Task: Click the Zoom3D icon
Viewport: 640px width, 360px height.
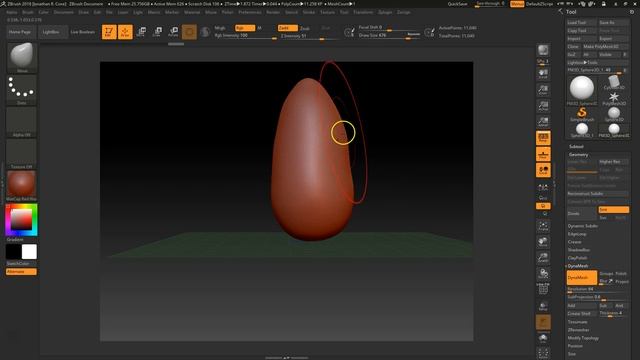Action: point(543,258)
